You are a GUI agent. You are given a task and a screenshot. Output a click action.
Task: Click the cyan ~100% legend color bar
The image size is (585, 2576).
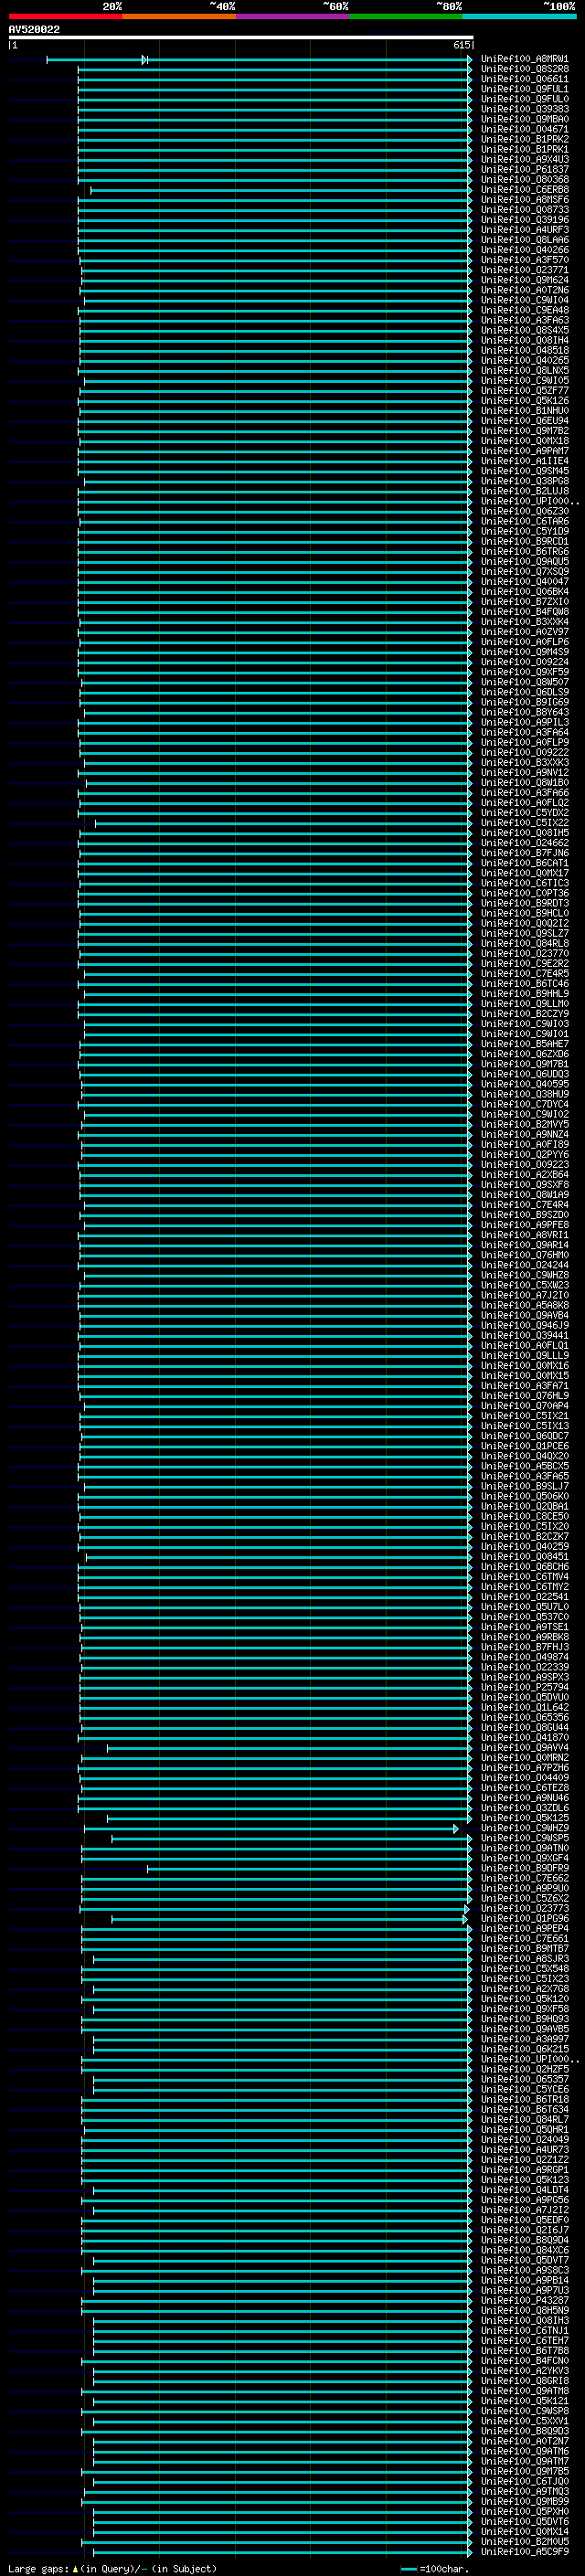pos(520,17)
